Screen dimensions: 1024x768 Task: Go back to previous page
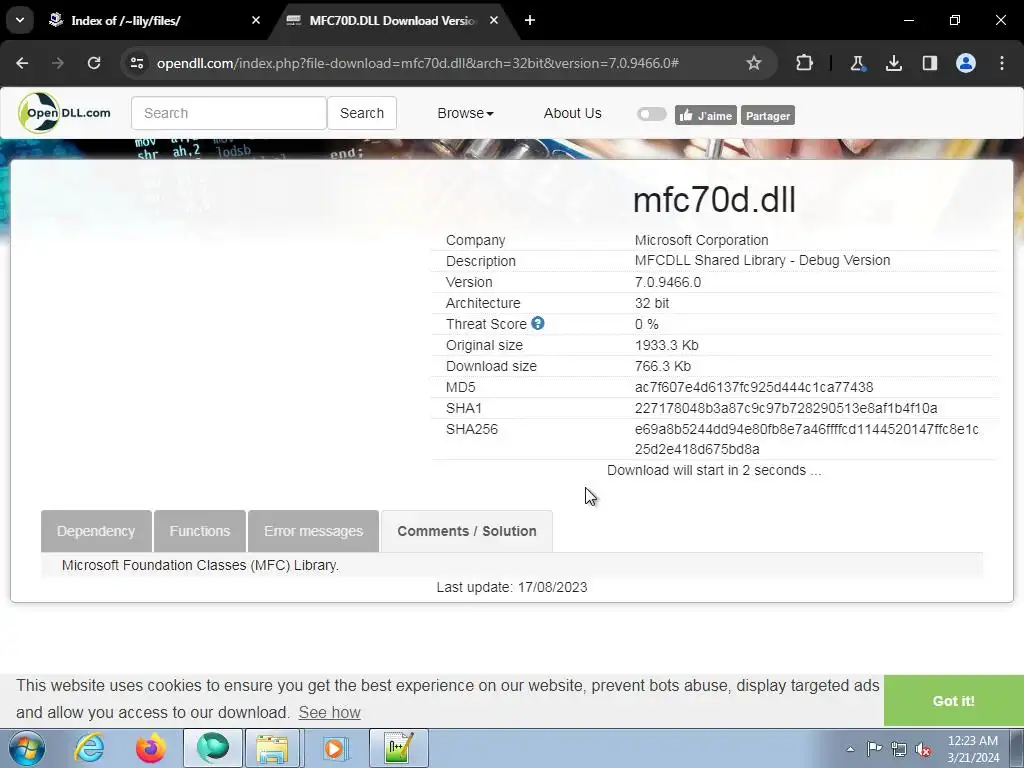22,63
